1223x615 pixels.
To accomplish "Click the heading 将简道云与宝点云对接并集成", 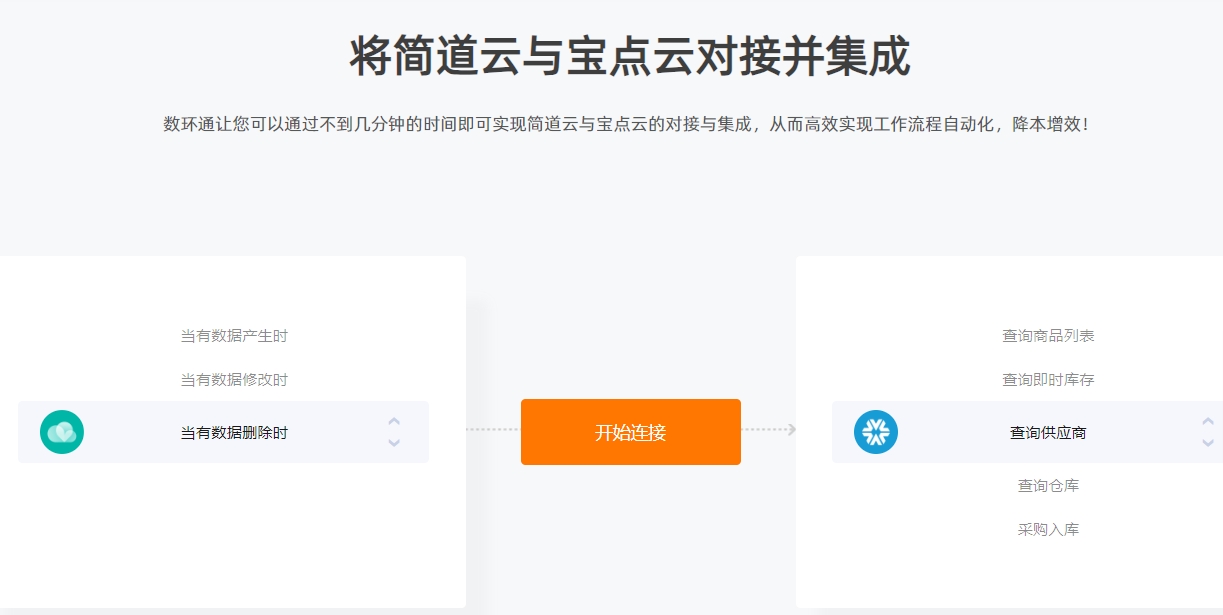I will [x=630, y=56].
